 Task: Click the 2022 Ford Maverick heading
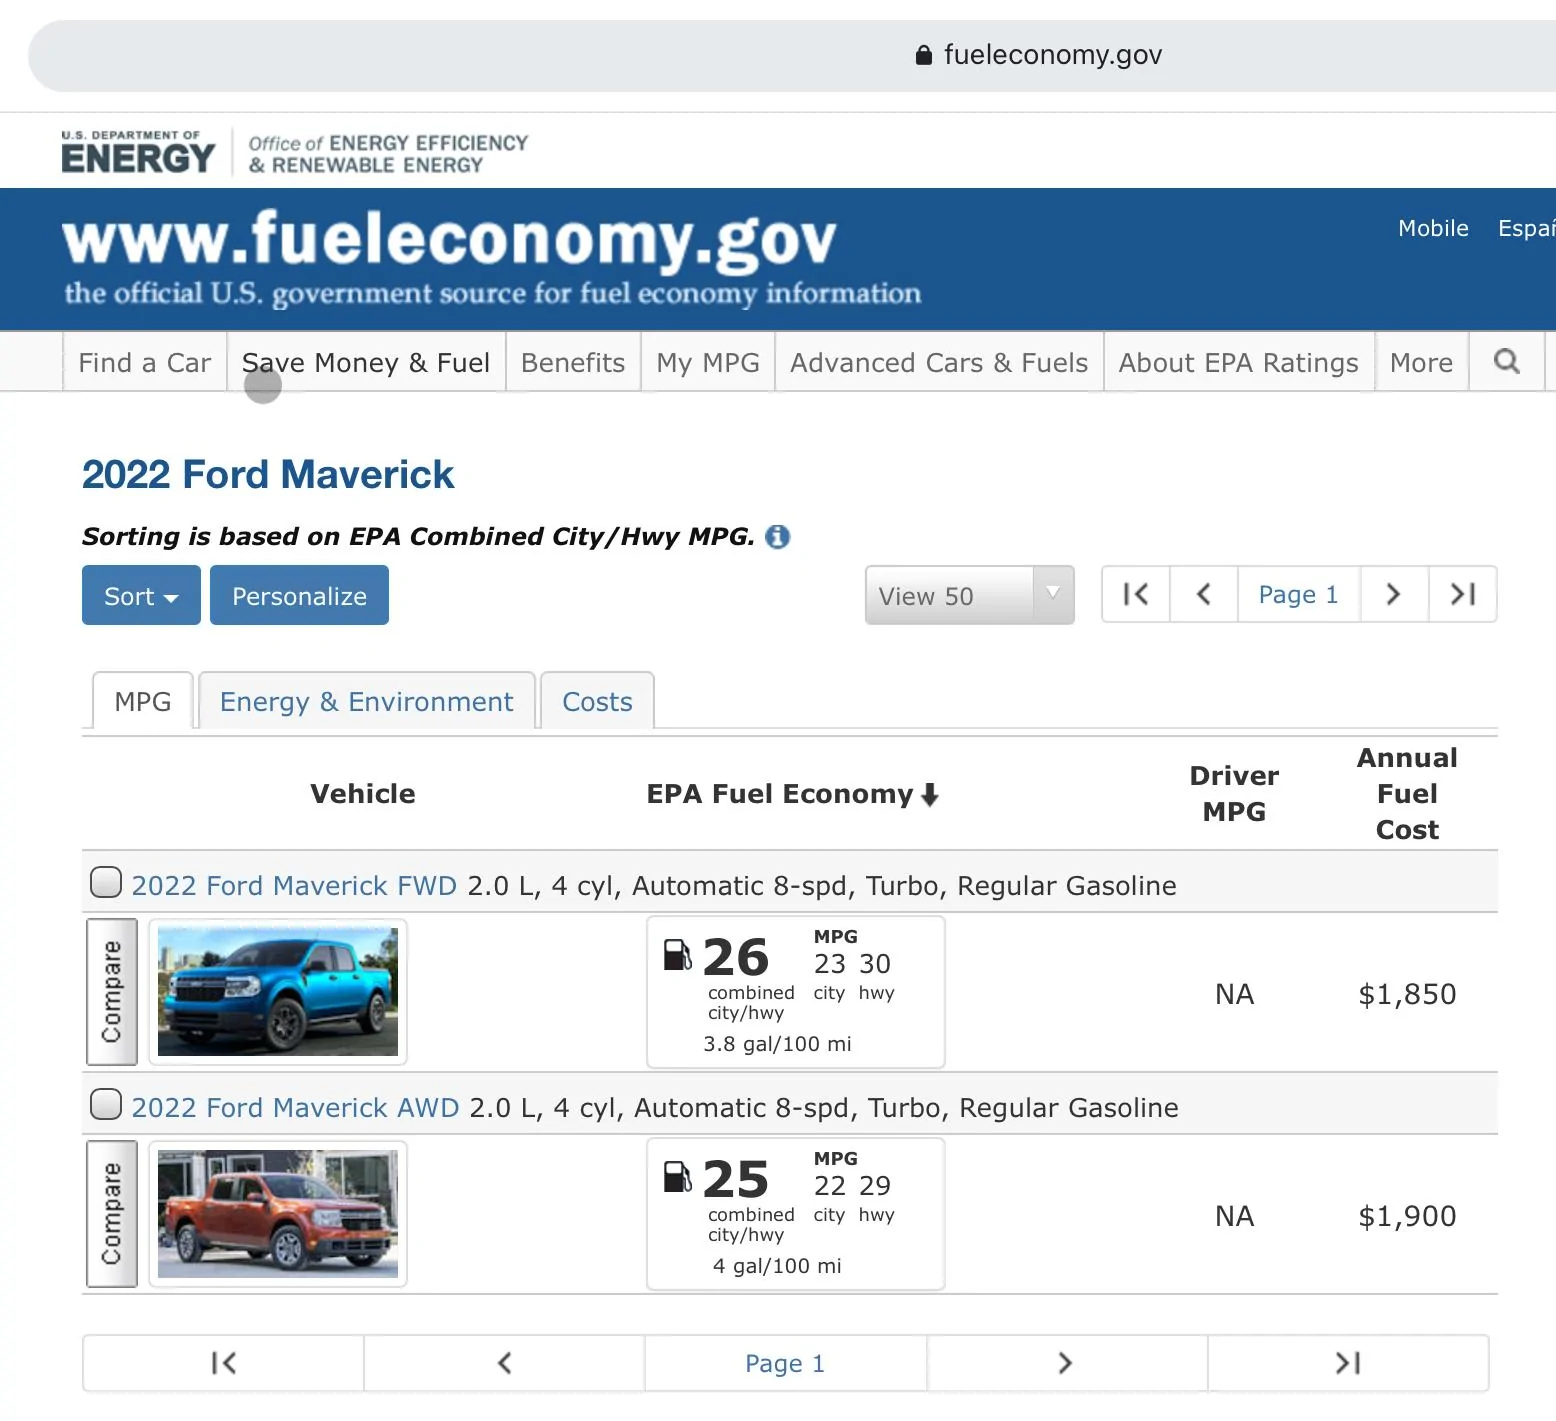pyautogui.click(x=268, y=474)
